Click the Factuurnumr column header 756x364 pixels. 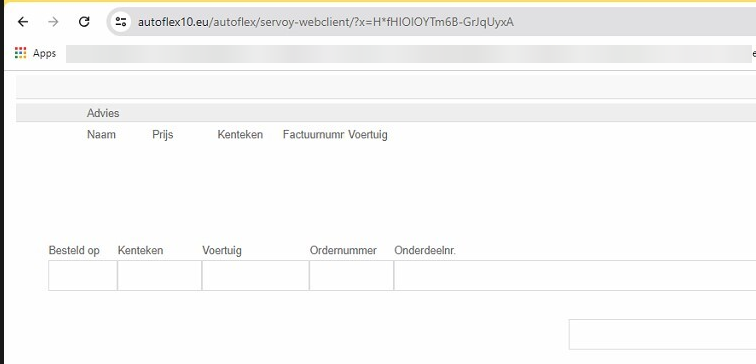point(314,135)
